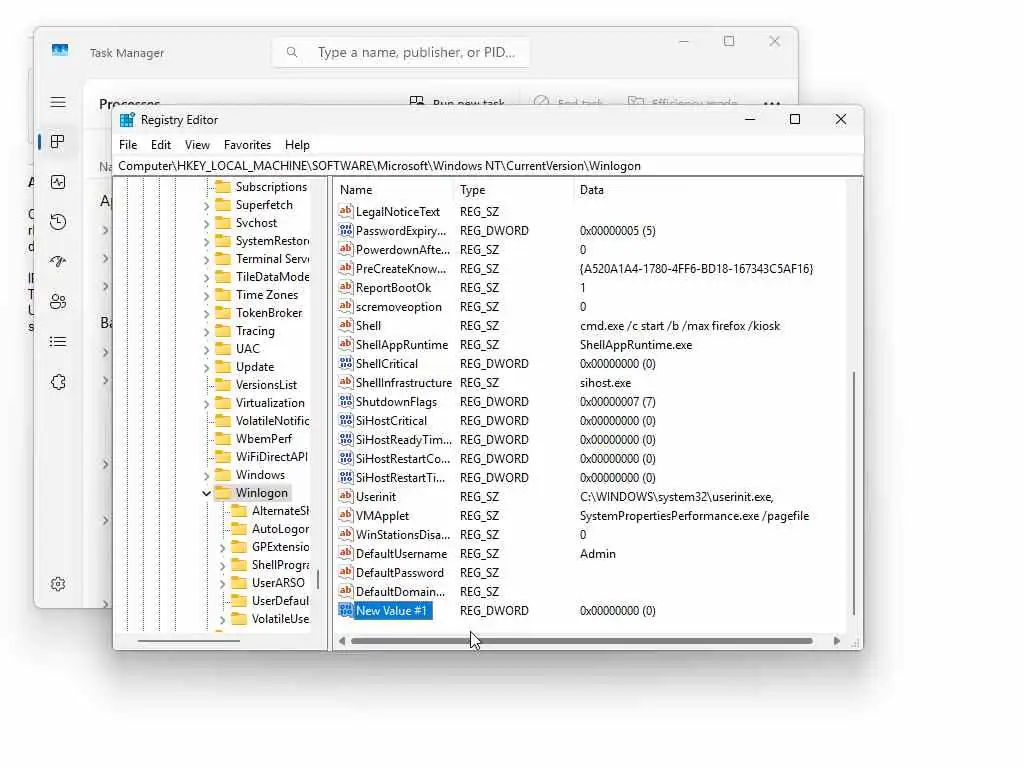Click the LegalNoticeText string icon
This screenshot has width=1024, height=768.
(x=345, y=212)
